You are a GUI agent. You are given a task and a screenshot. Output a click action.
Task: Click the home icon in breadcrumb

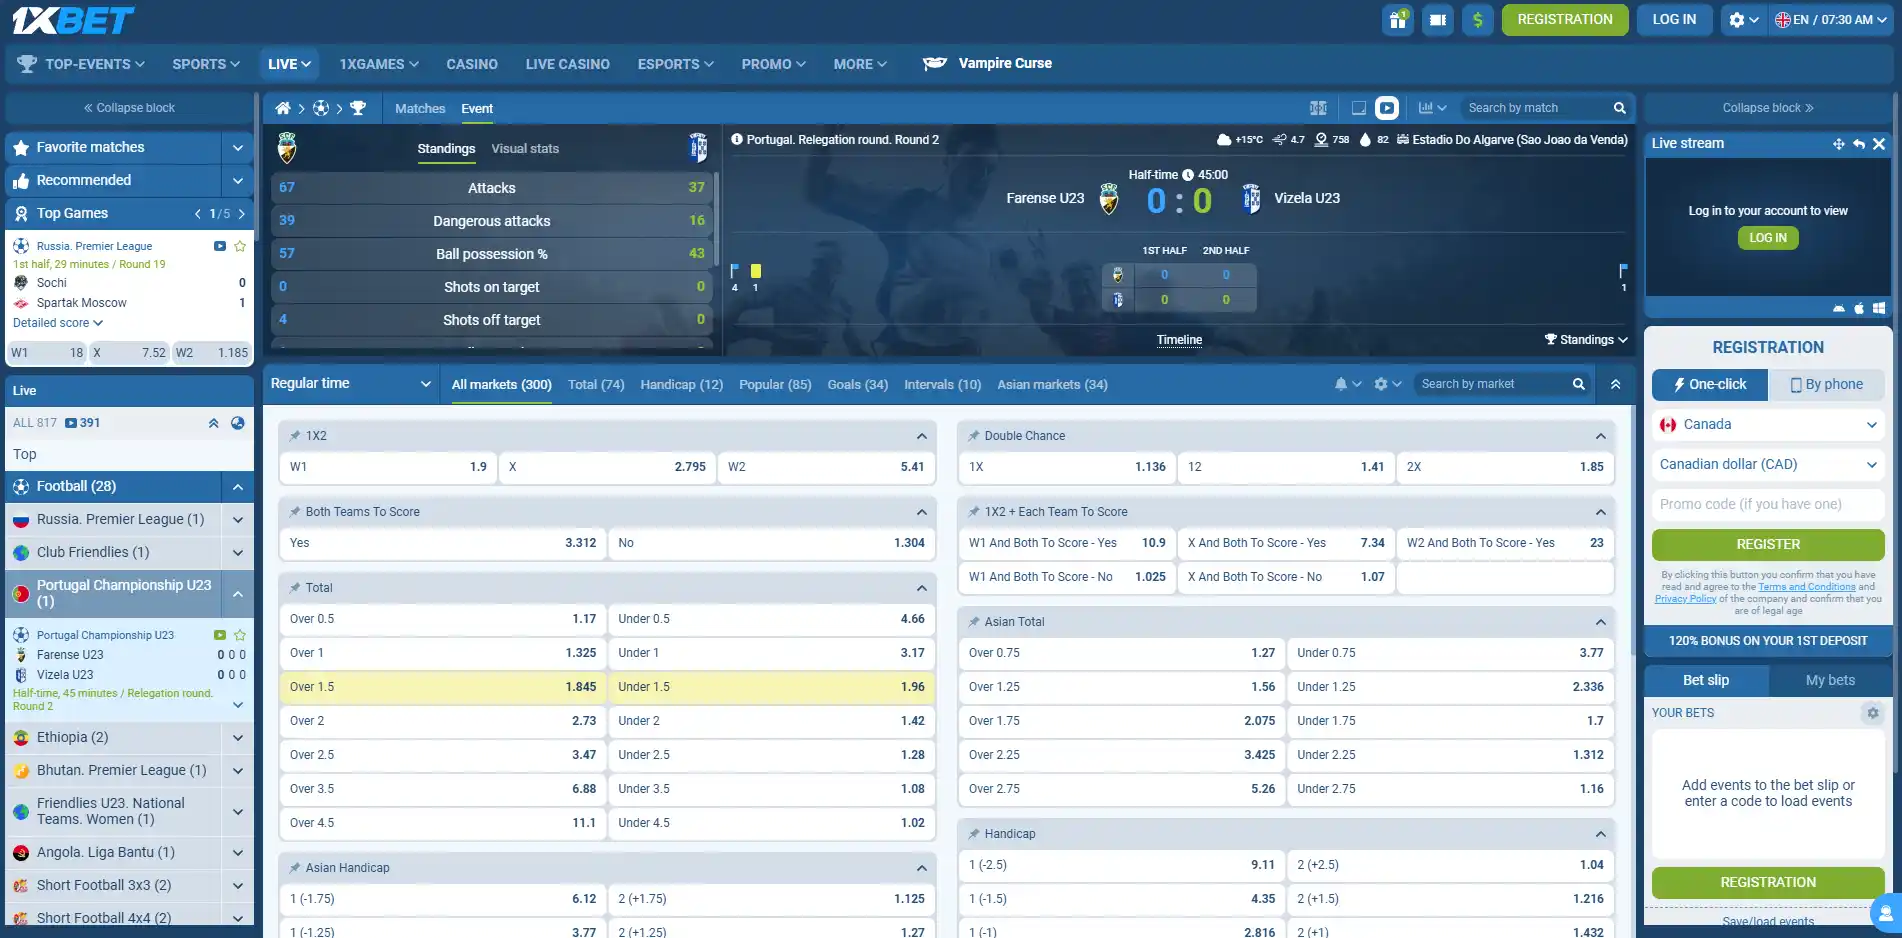[x=283, y=108]
